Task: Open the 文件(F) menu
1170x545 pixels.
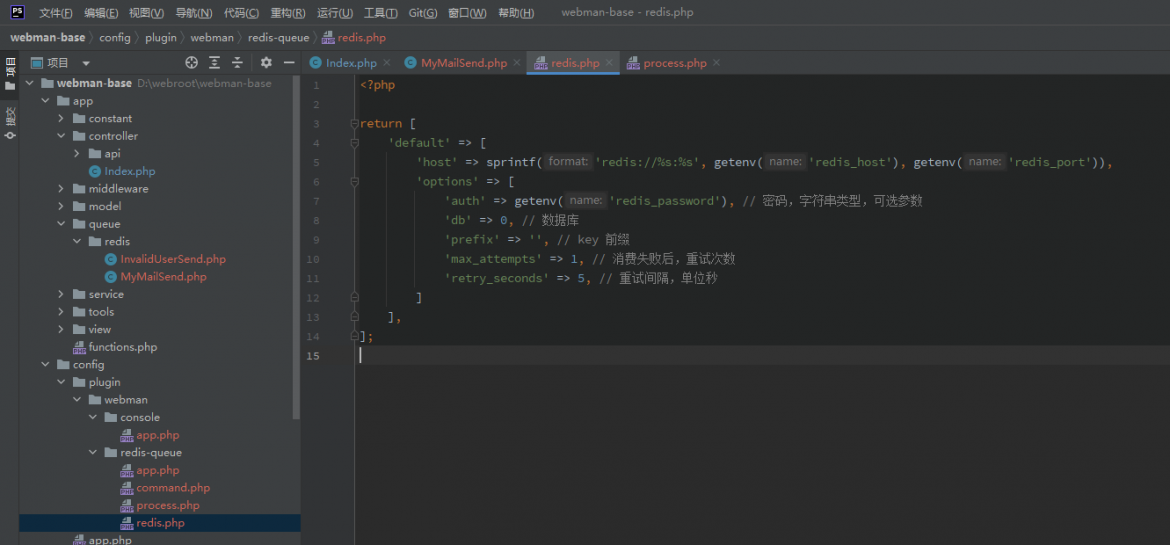Action: 56,13
